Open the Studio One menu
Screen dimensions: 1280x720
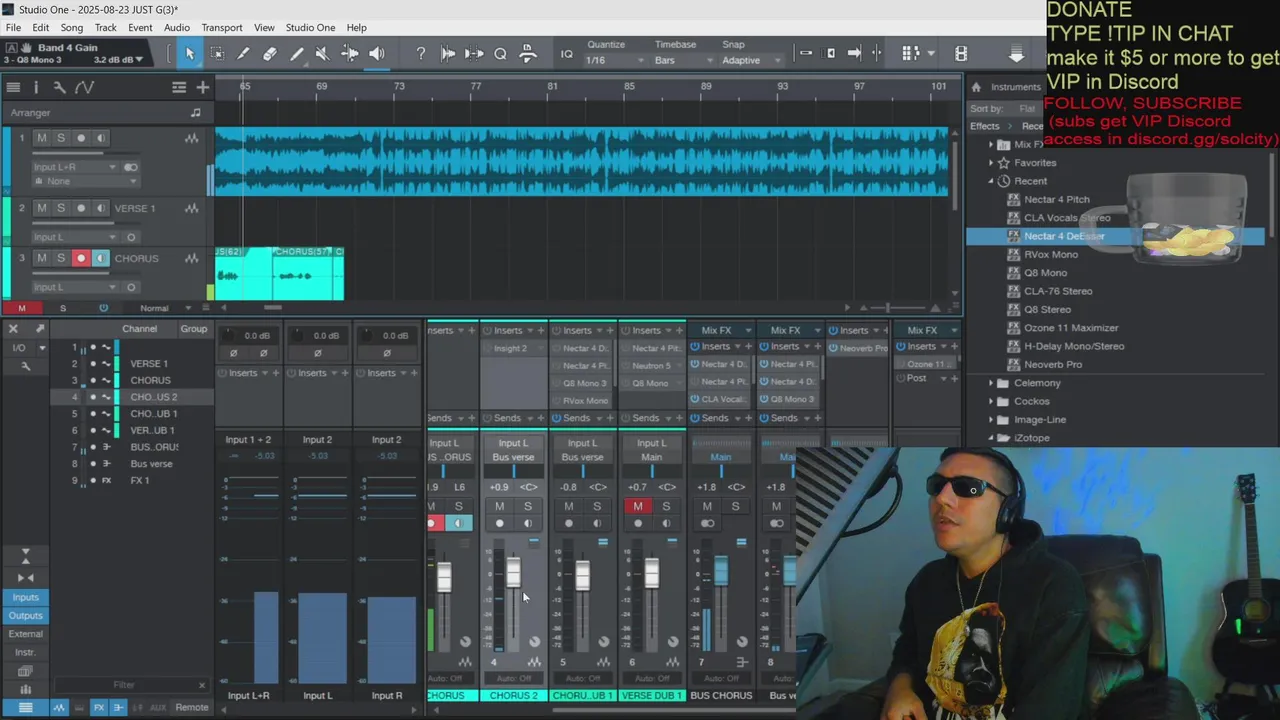point(310,27)
